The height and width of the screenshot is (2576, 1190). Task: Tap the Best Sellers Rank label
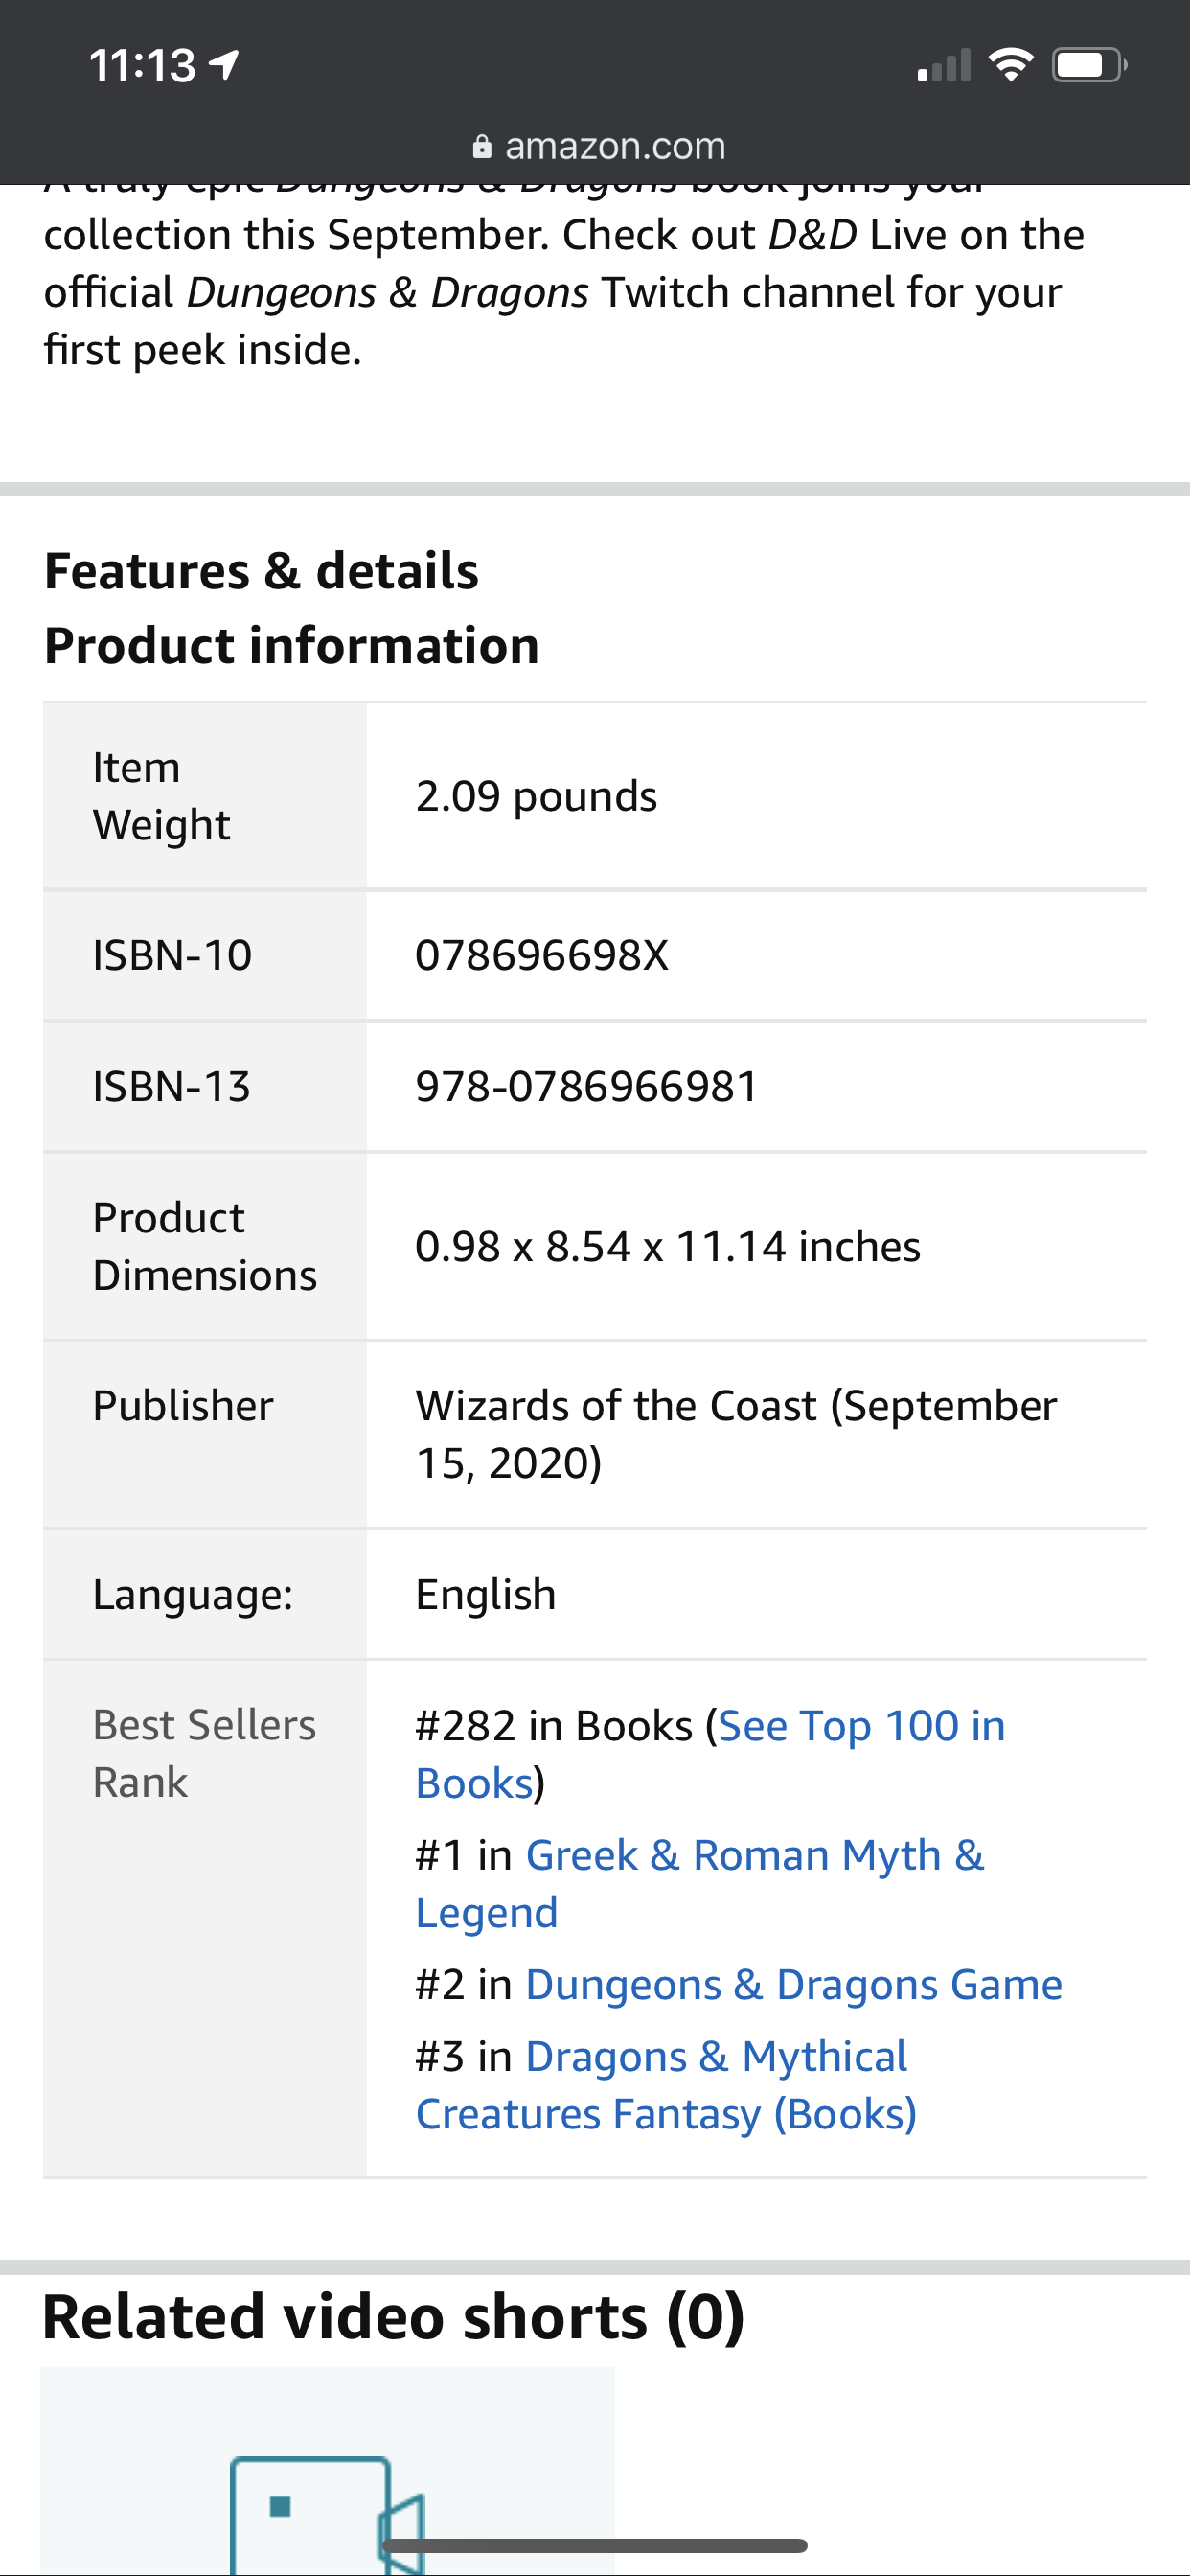[x=204, y=1753]
